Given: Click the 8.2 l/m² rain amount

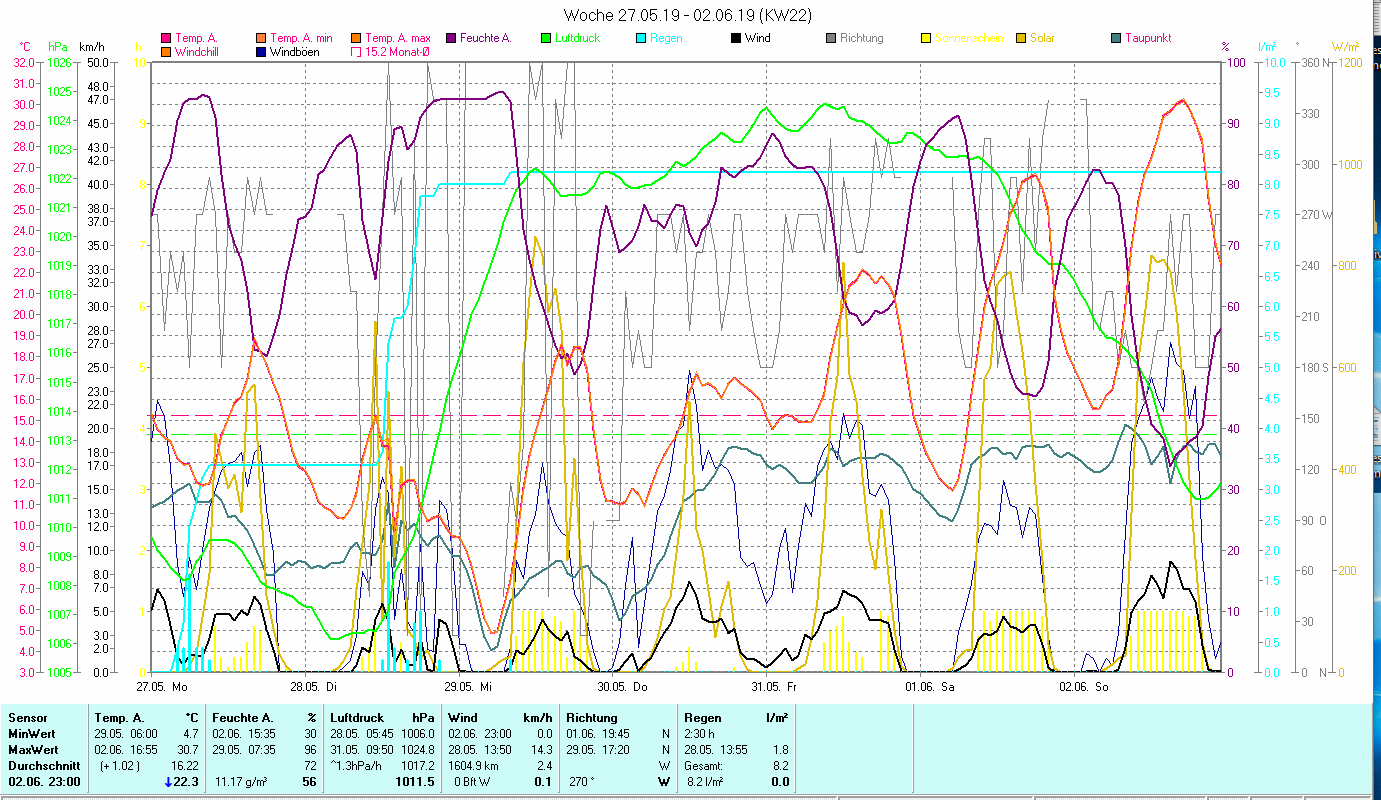Looking at the screenshot, I should pyautogui.click(x=705, y=782).
